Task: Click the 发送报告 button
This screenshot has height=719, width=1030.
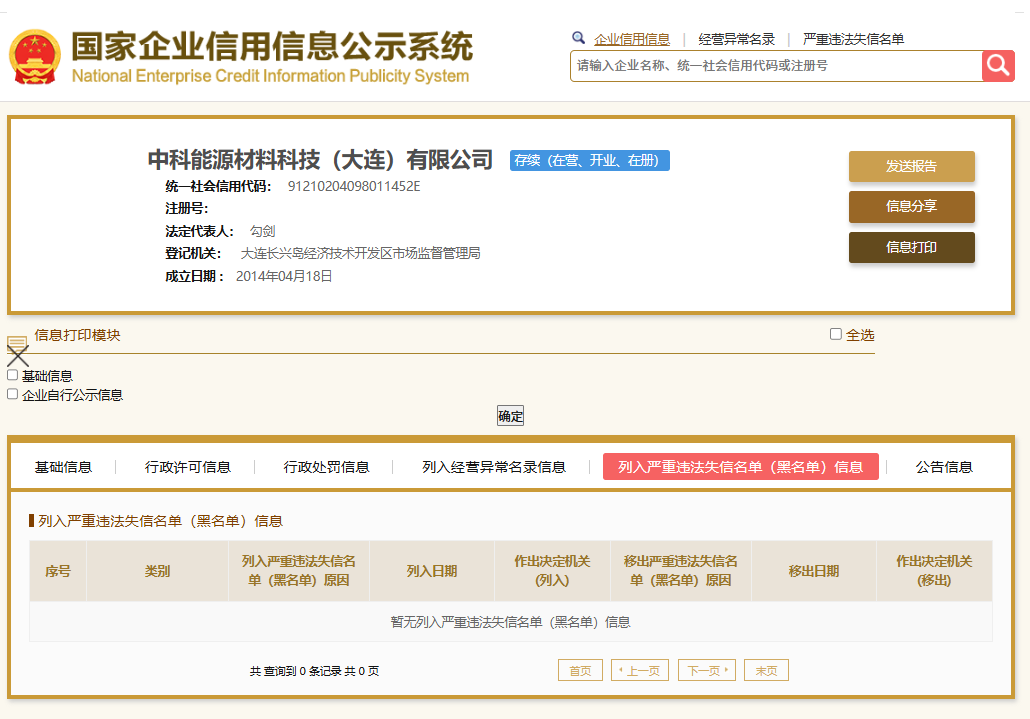Action: click(911, 166)
